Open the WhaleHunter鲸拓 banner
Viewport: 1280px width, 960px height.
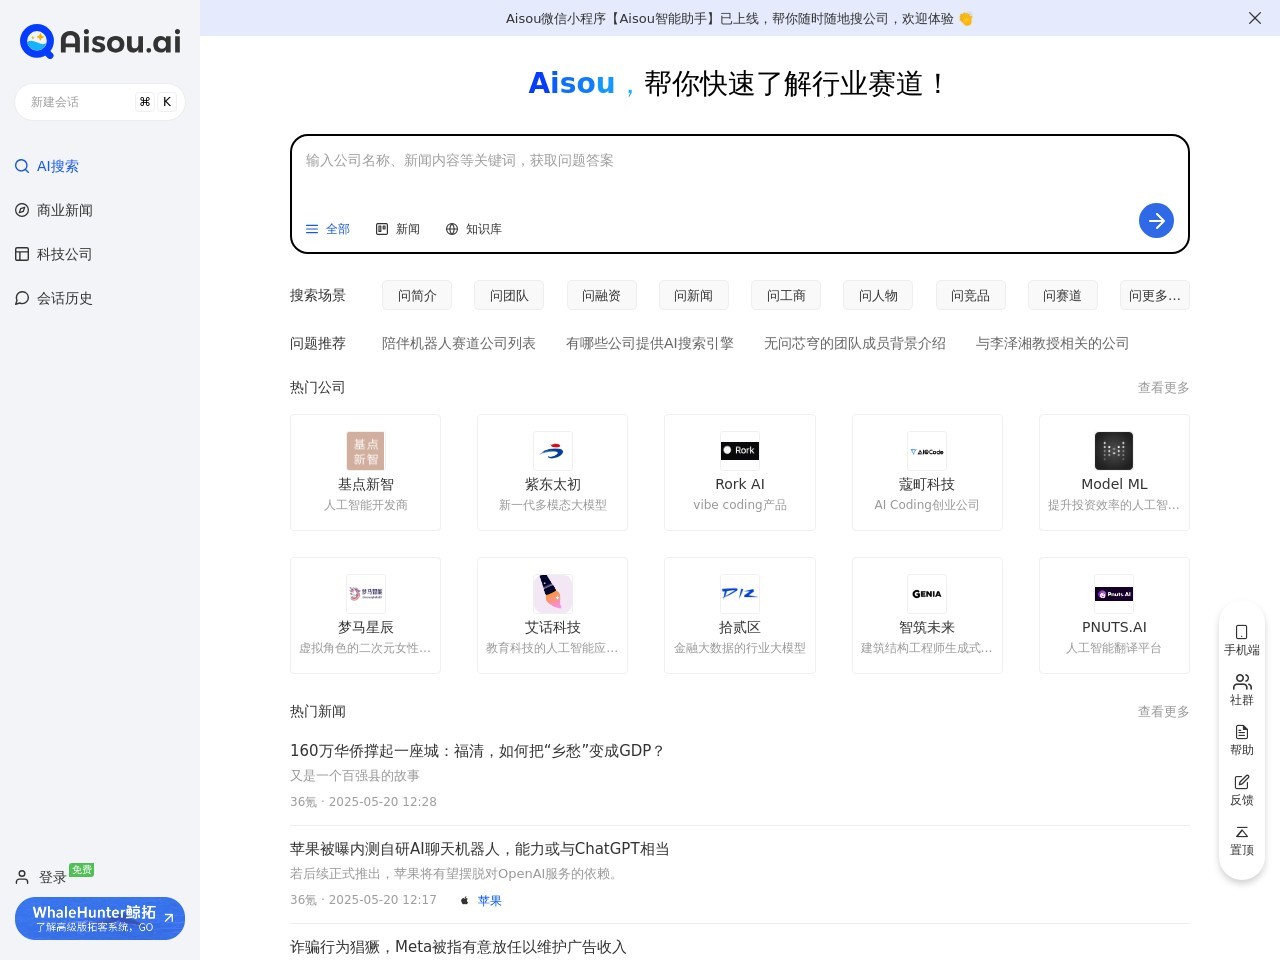100,918
